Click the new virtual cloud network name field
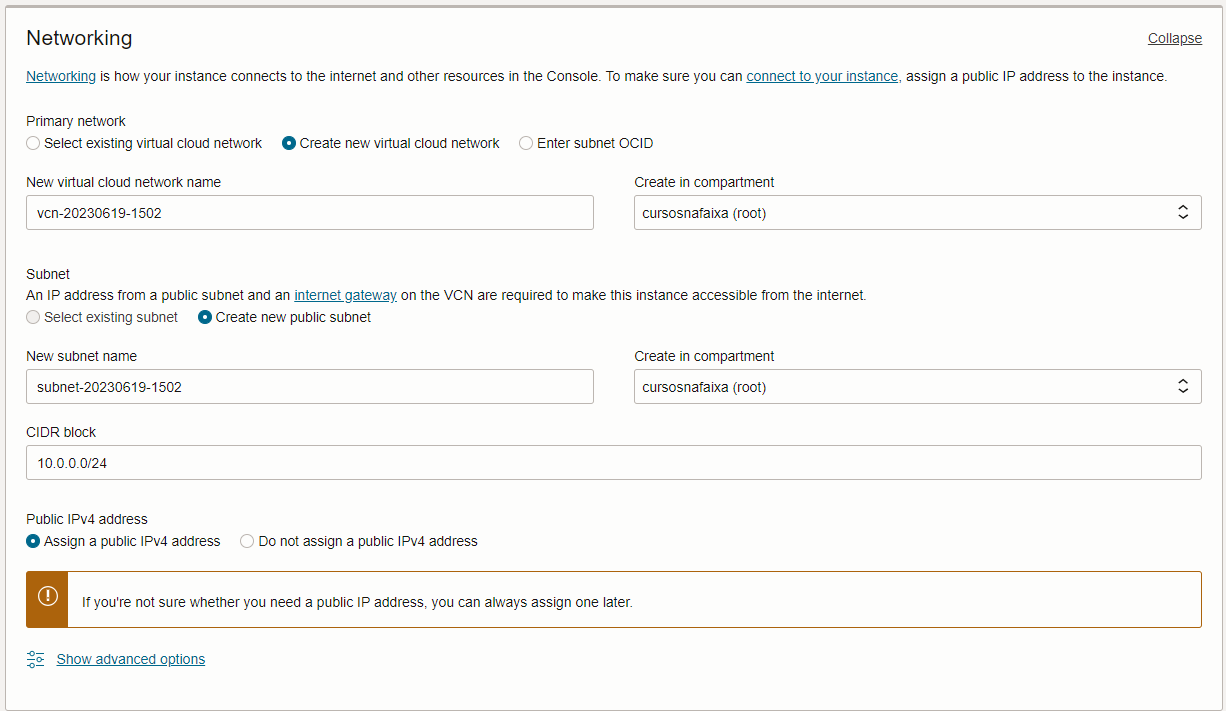This screenshot has height=711, width=1226. coord(310,212)
